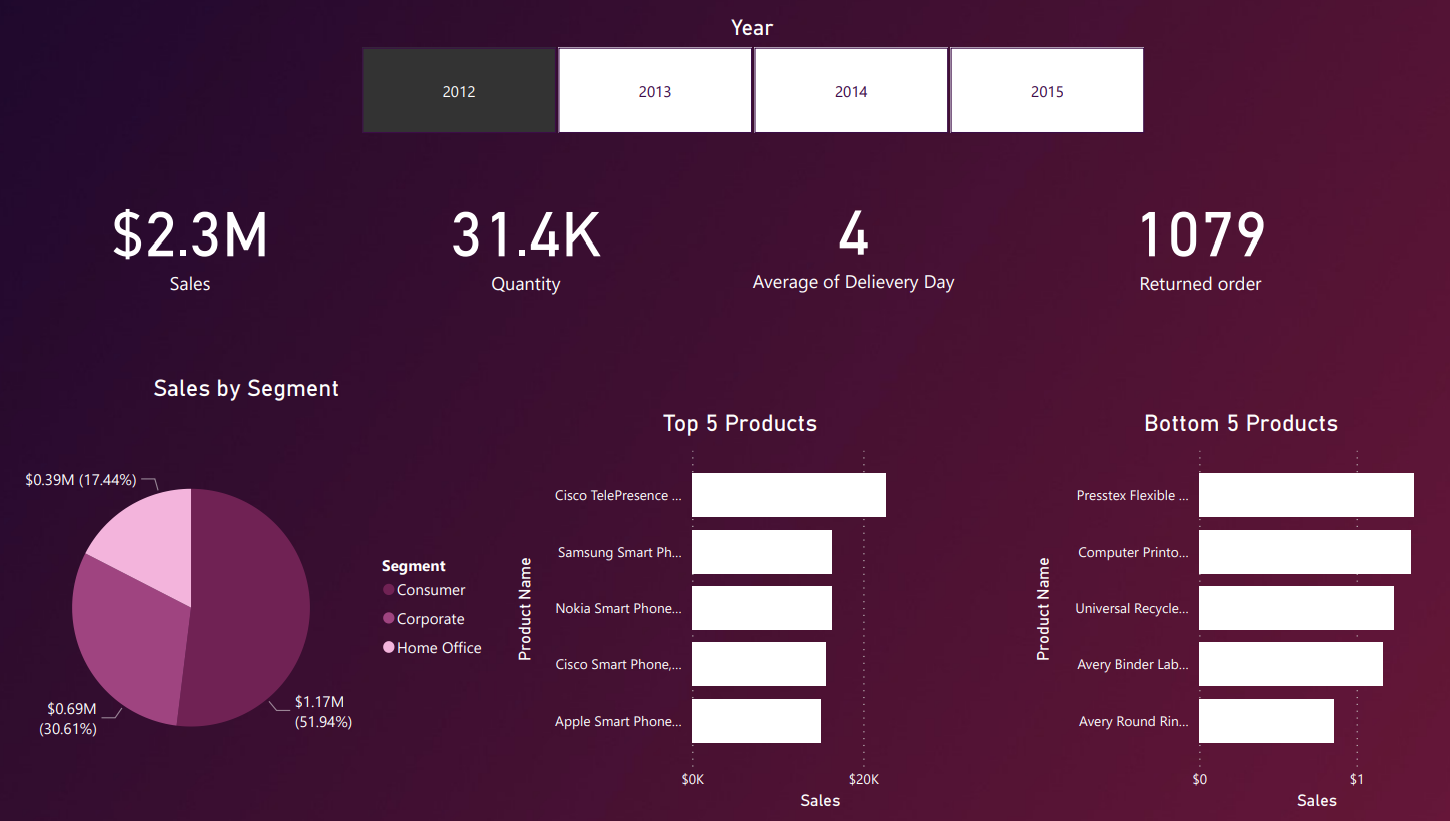1450x821 pixels.
Task: Click the Consumer legend color dot
Action: click(388, 590)
